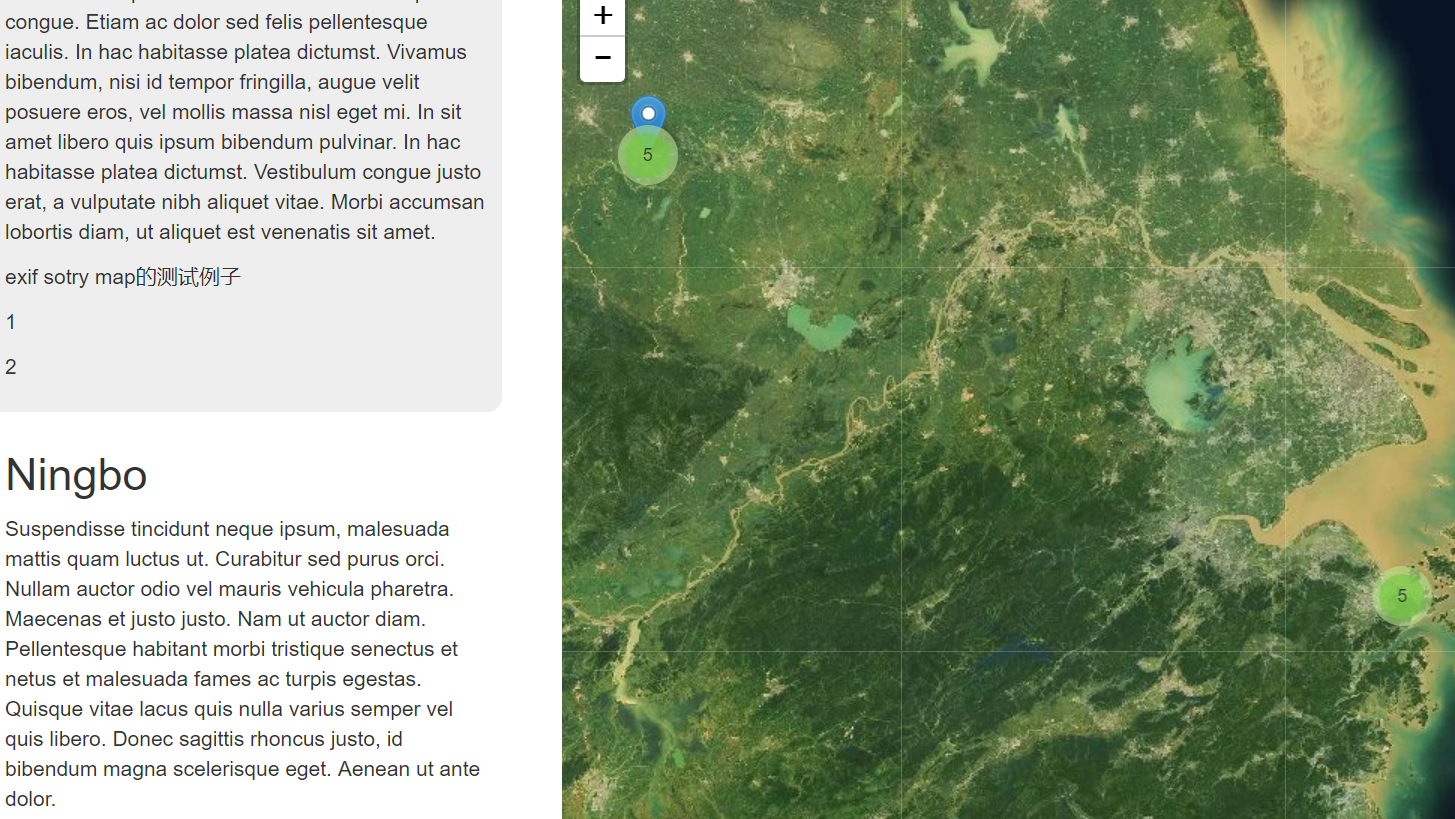Zoom out on the map
The width and height of the screenshot is (1455, 819).
point(602,59)
